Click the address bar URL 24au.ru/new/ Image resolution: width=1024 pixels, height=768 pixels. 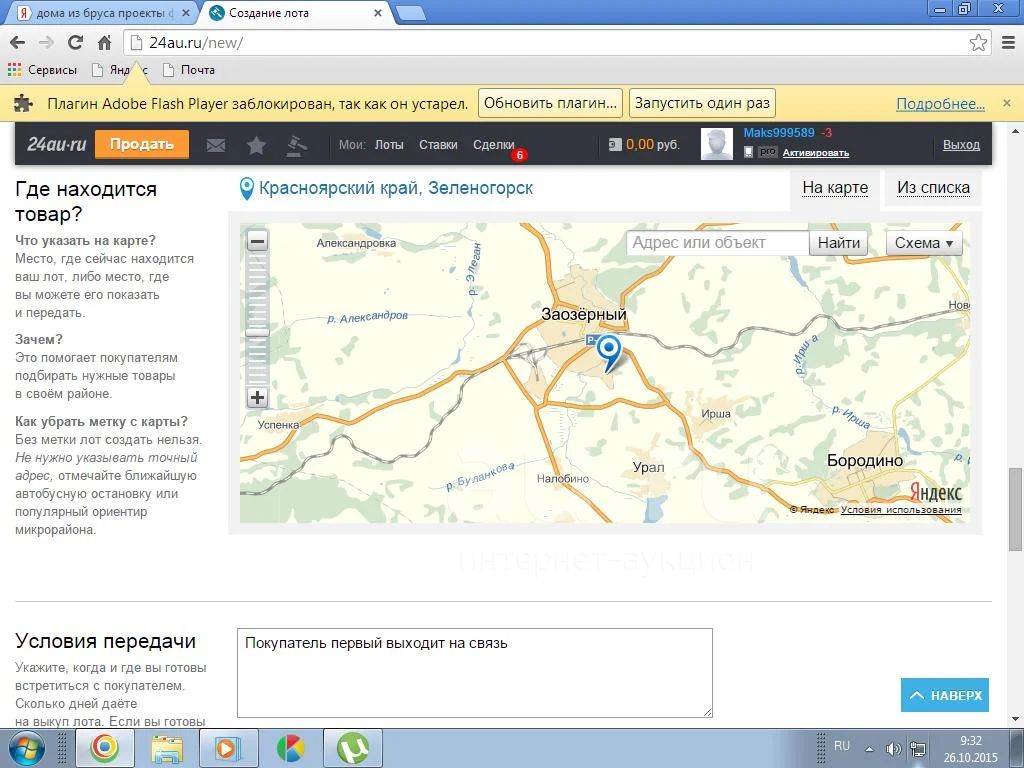(x=196, y=43)
